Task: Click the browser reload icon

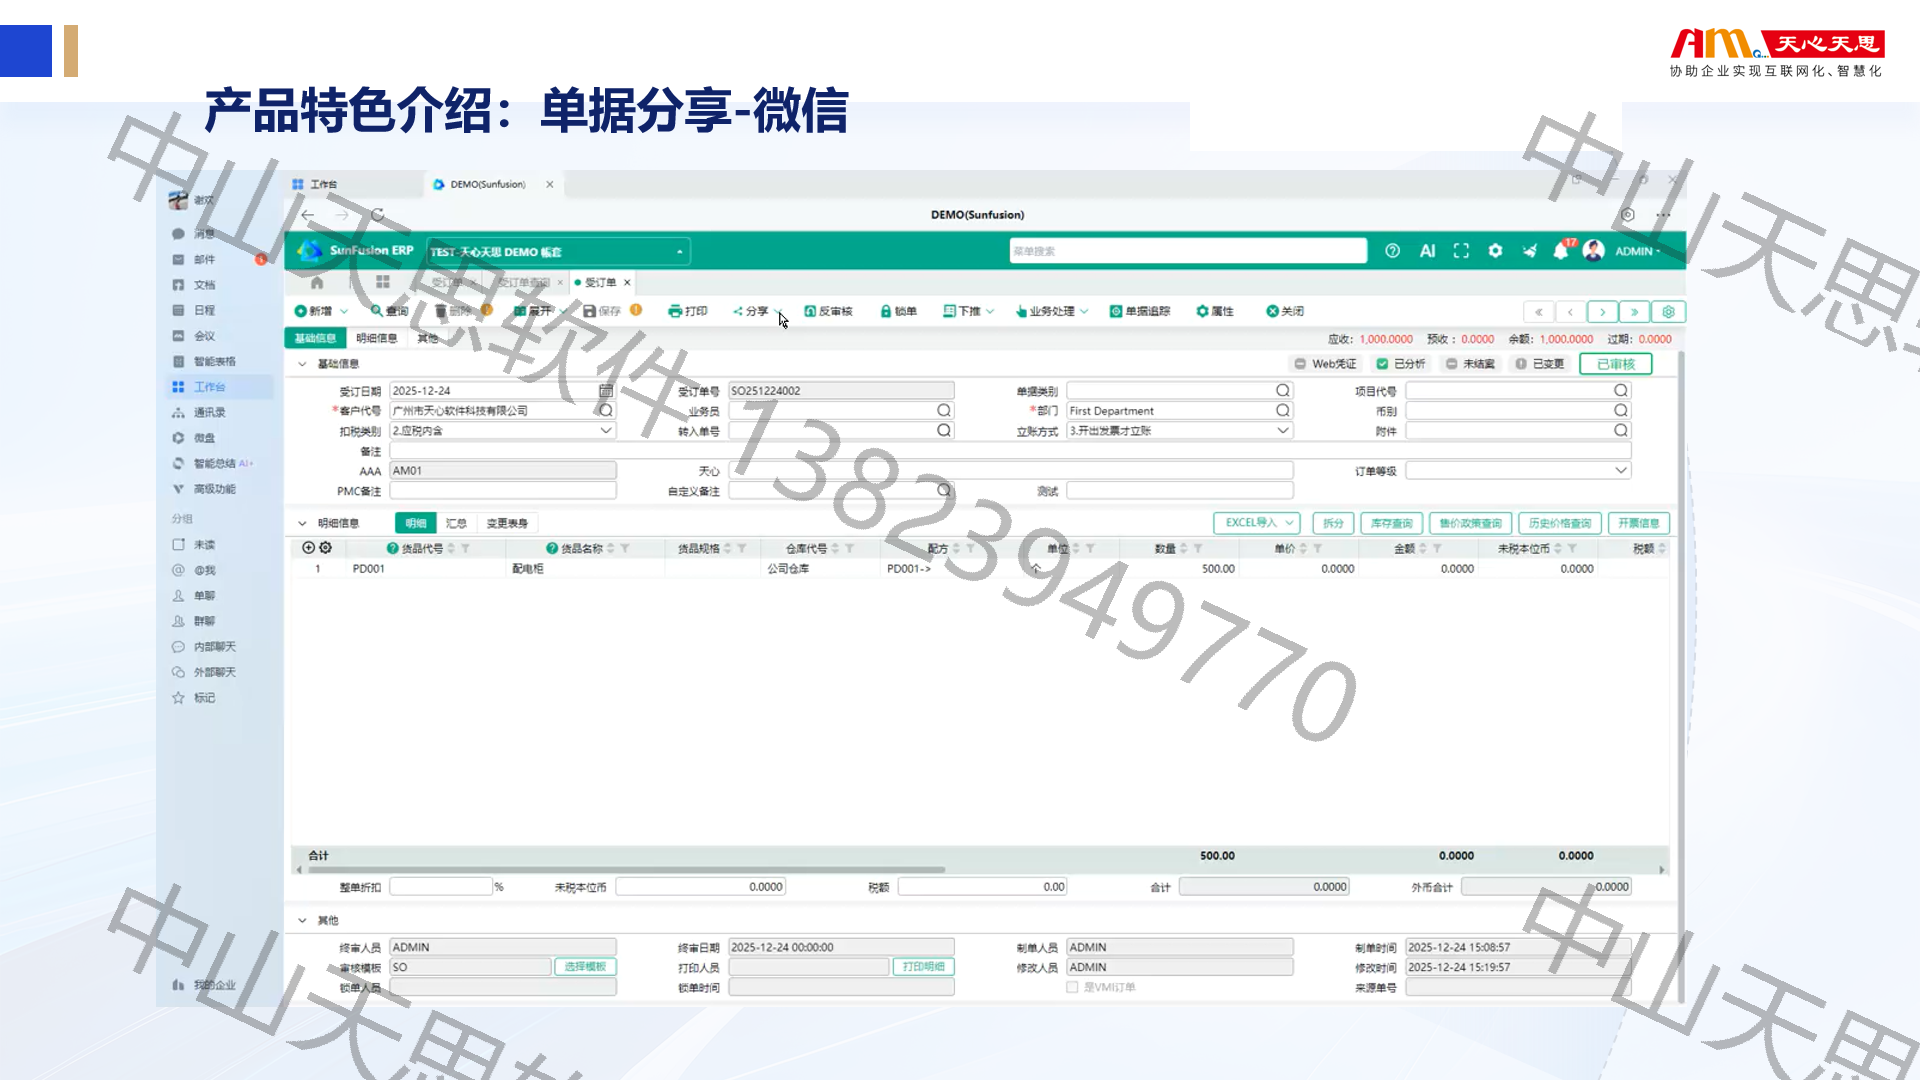Action: [377, 215]
